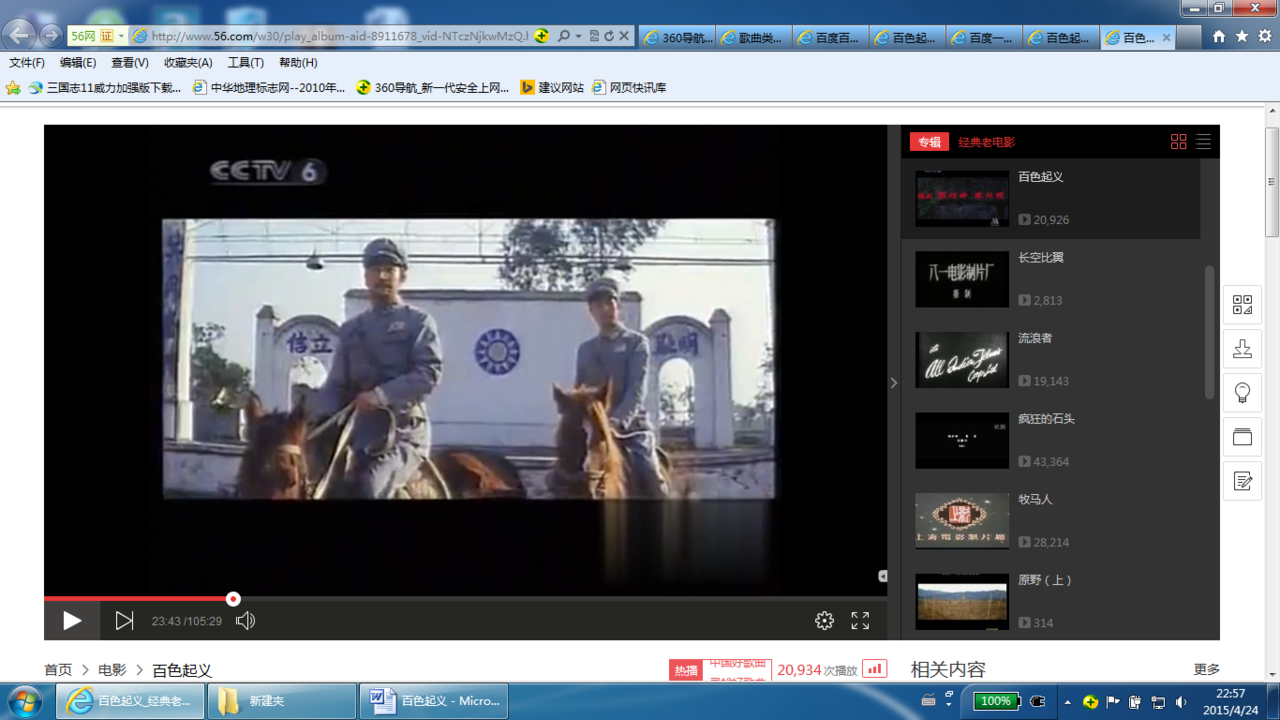
Task: Go forward with browser forward arrow
Action: pos(51,36)
